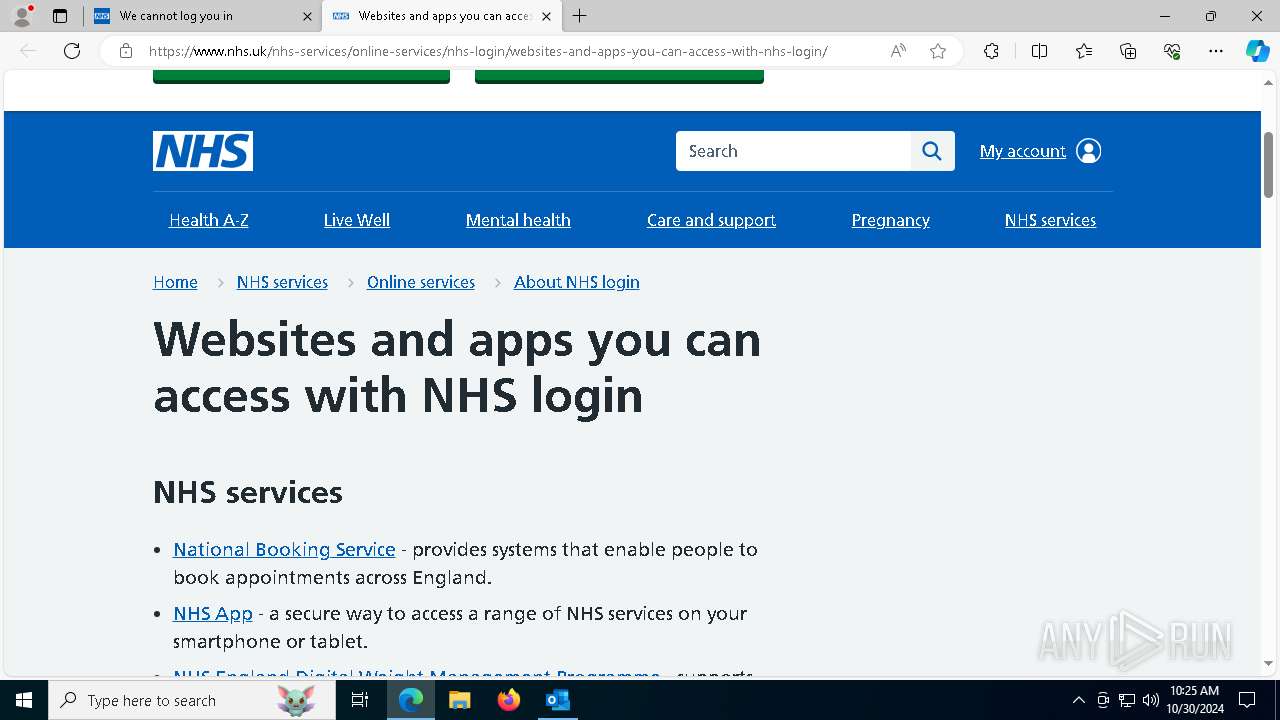
Task: Open the Care and support menu
Action: pyautogui.click(x=711, y=220)
